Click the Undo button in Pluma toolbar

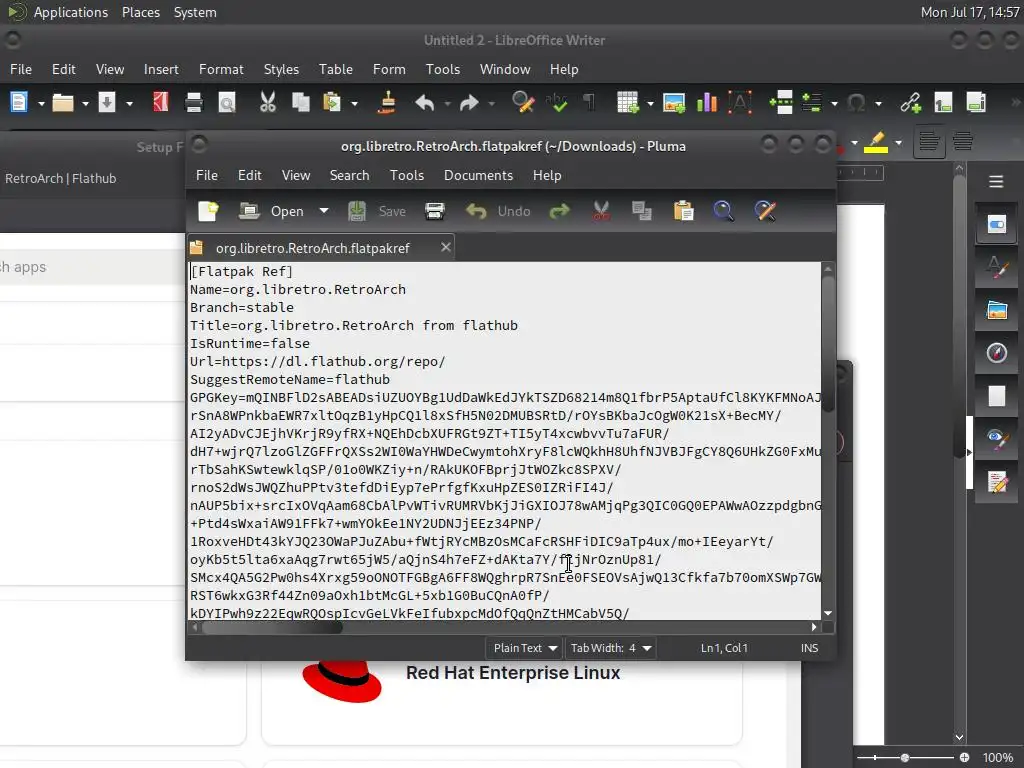(x=498, y=211)
